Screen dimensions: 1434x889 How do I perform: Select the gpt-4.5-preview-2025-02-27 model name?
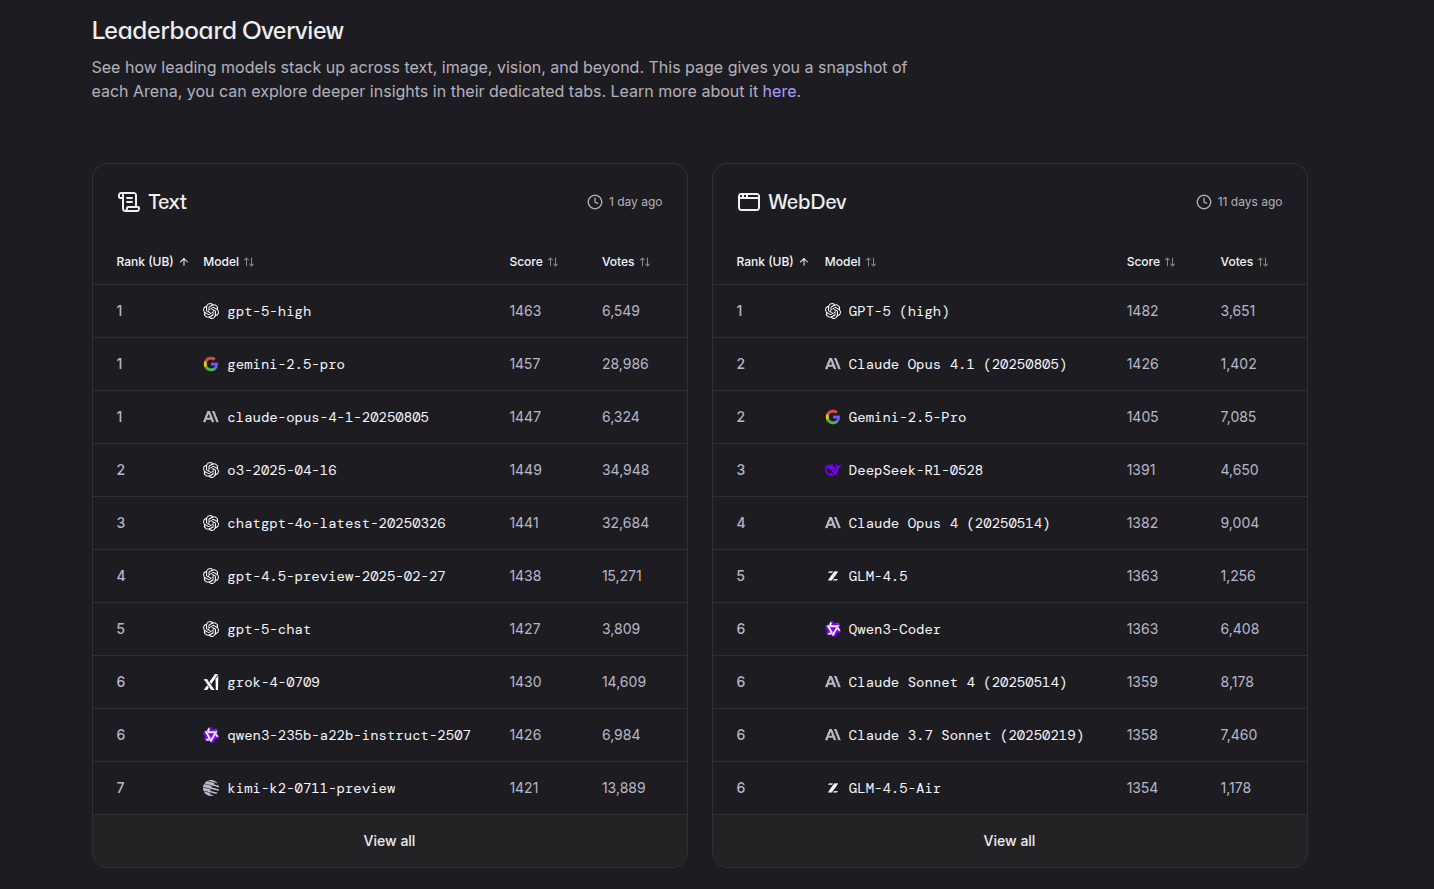click(x=336, y=576)
